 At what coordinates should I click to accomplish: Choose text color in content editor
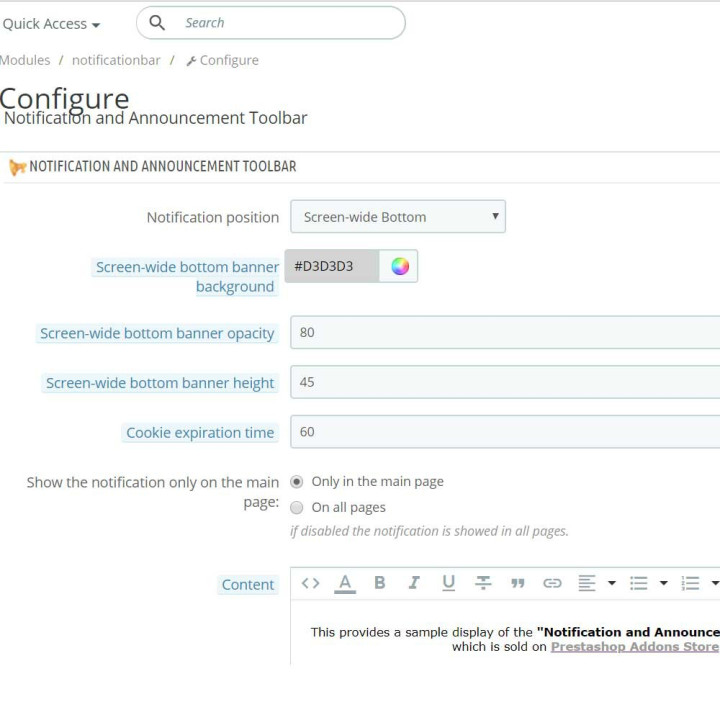pyautogui.click(x=345, y=583)
